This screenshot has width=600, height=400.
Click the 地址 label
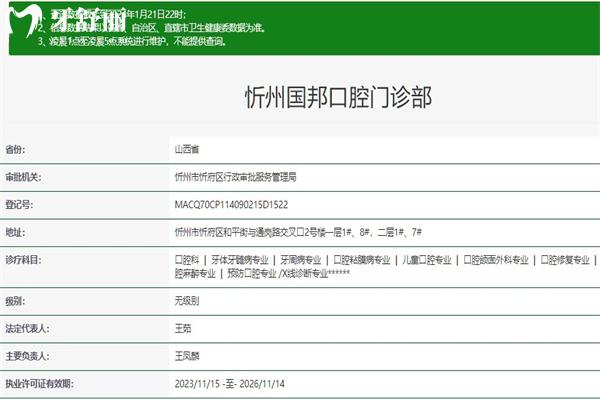pyautogui.click(x=15, y=232)
